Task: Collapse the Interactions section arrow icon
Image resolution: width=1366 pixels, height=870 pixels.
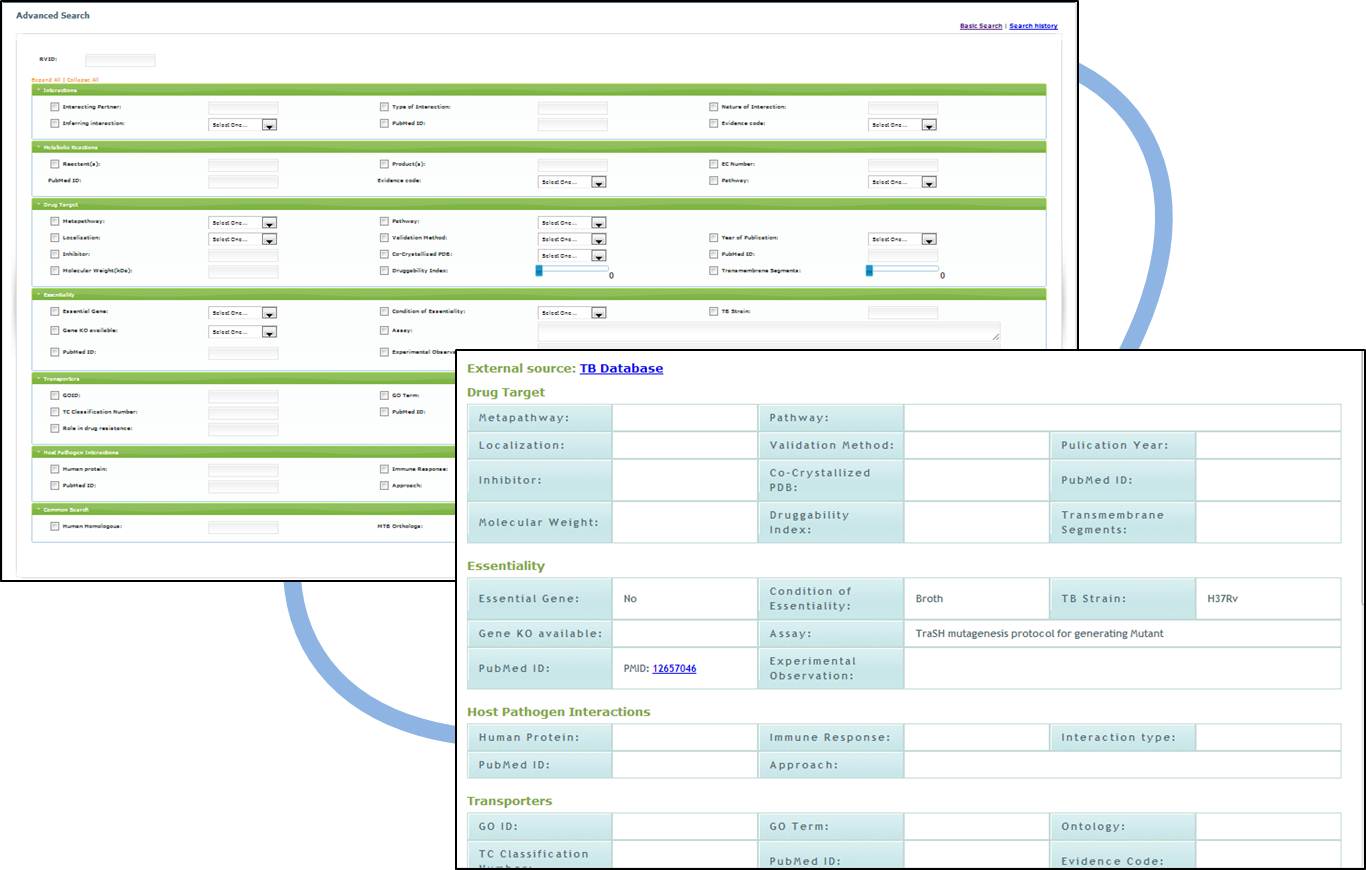Action: (37, 90)
